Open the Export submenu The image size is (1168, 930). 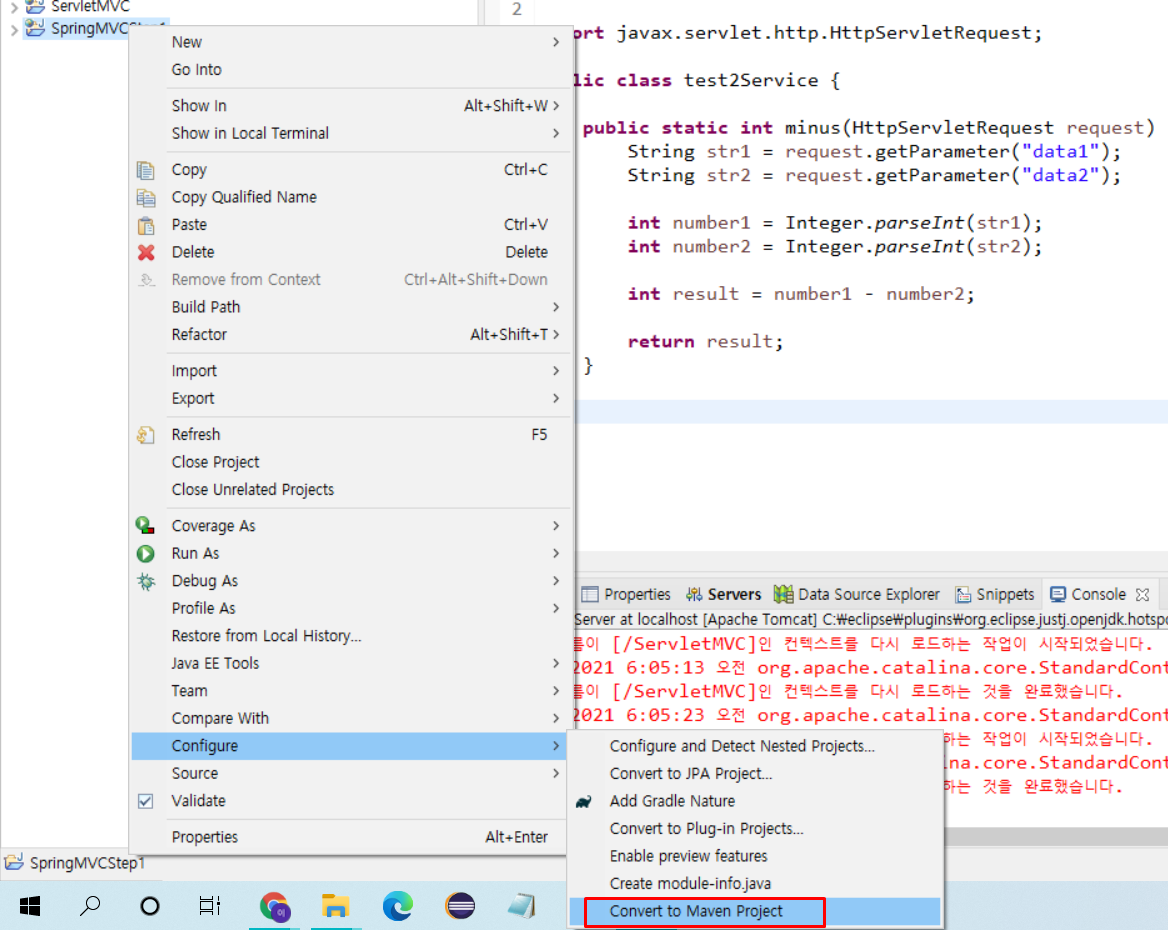point(349,399)
